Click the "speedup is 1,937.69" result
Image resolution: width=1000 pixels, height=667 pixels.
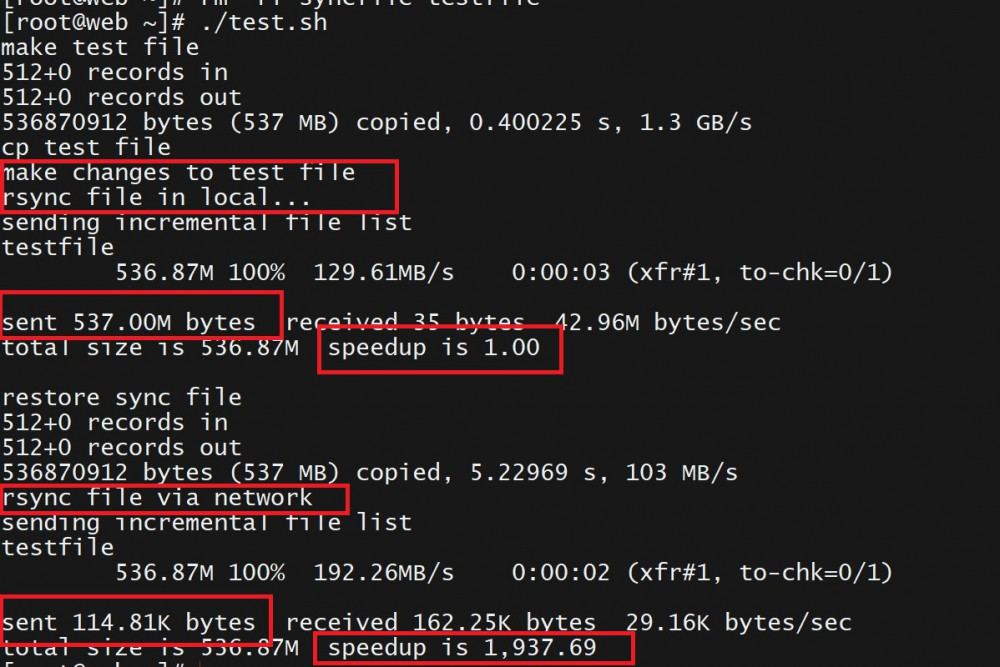[x=462, y=648]
